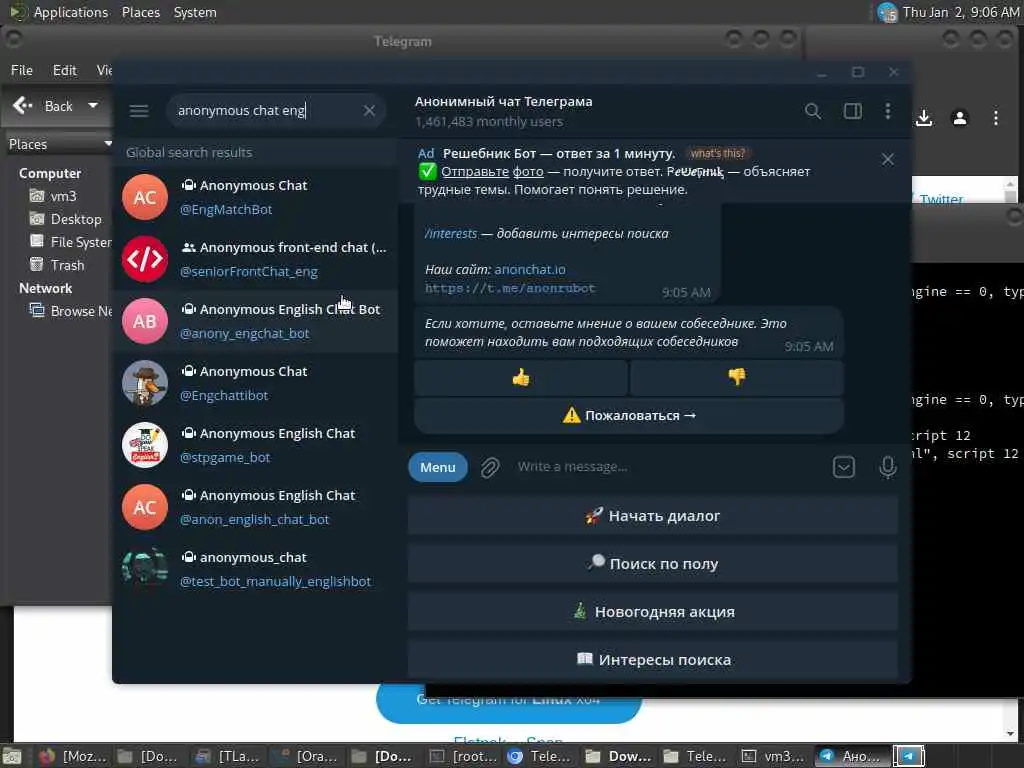Open Anonymous Chat @EngMatchBot result
1024x768 pixels.
tap(255, 197)
